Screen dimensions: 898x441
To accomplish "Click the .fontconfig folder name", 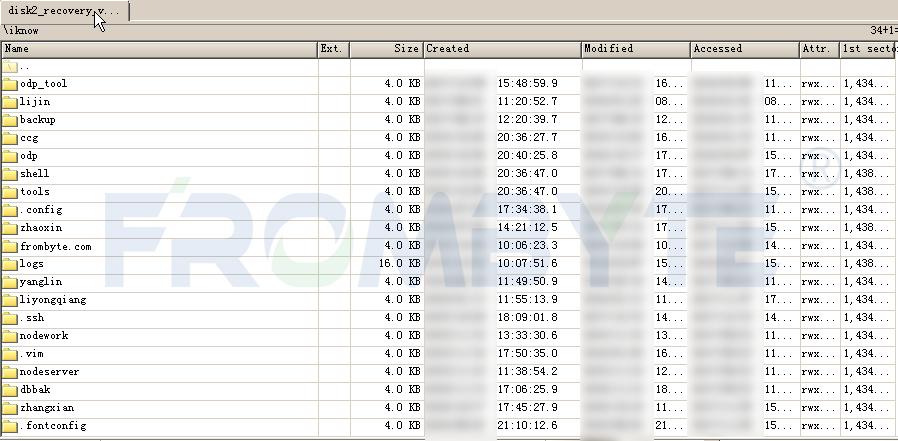I will tap(53, 426).
